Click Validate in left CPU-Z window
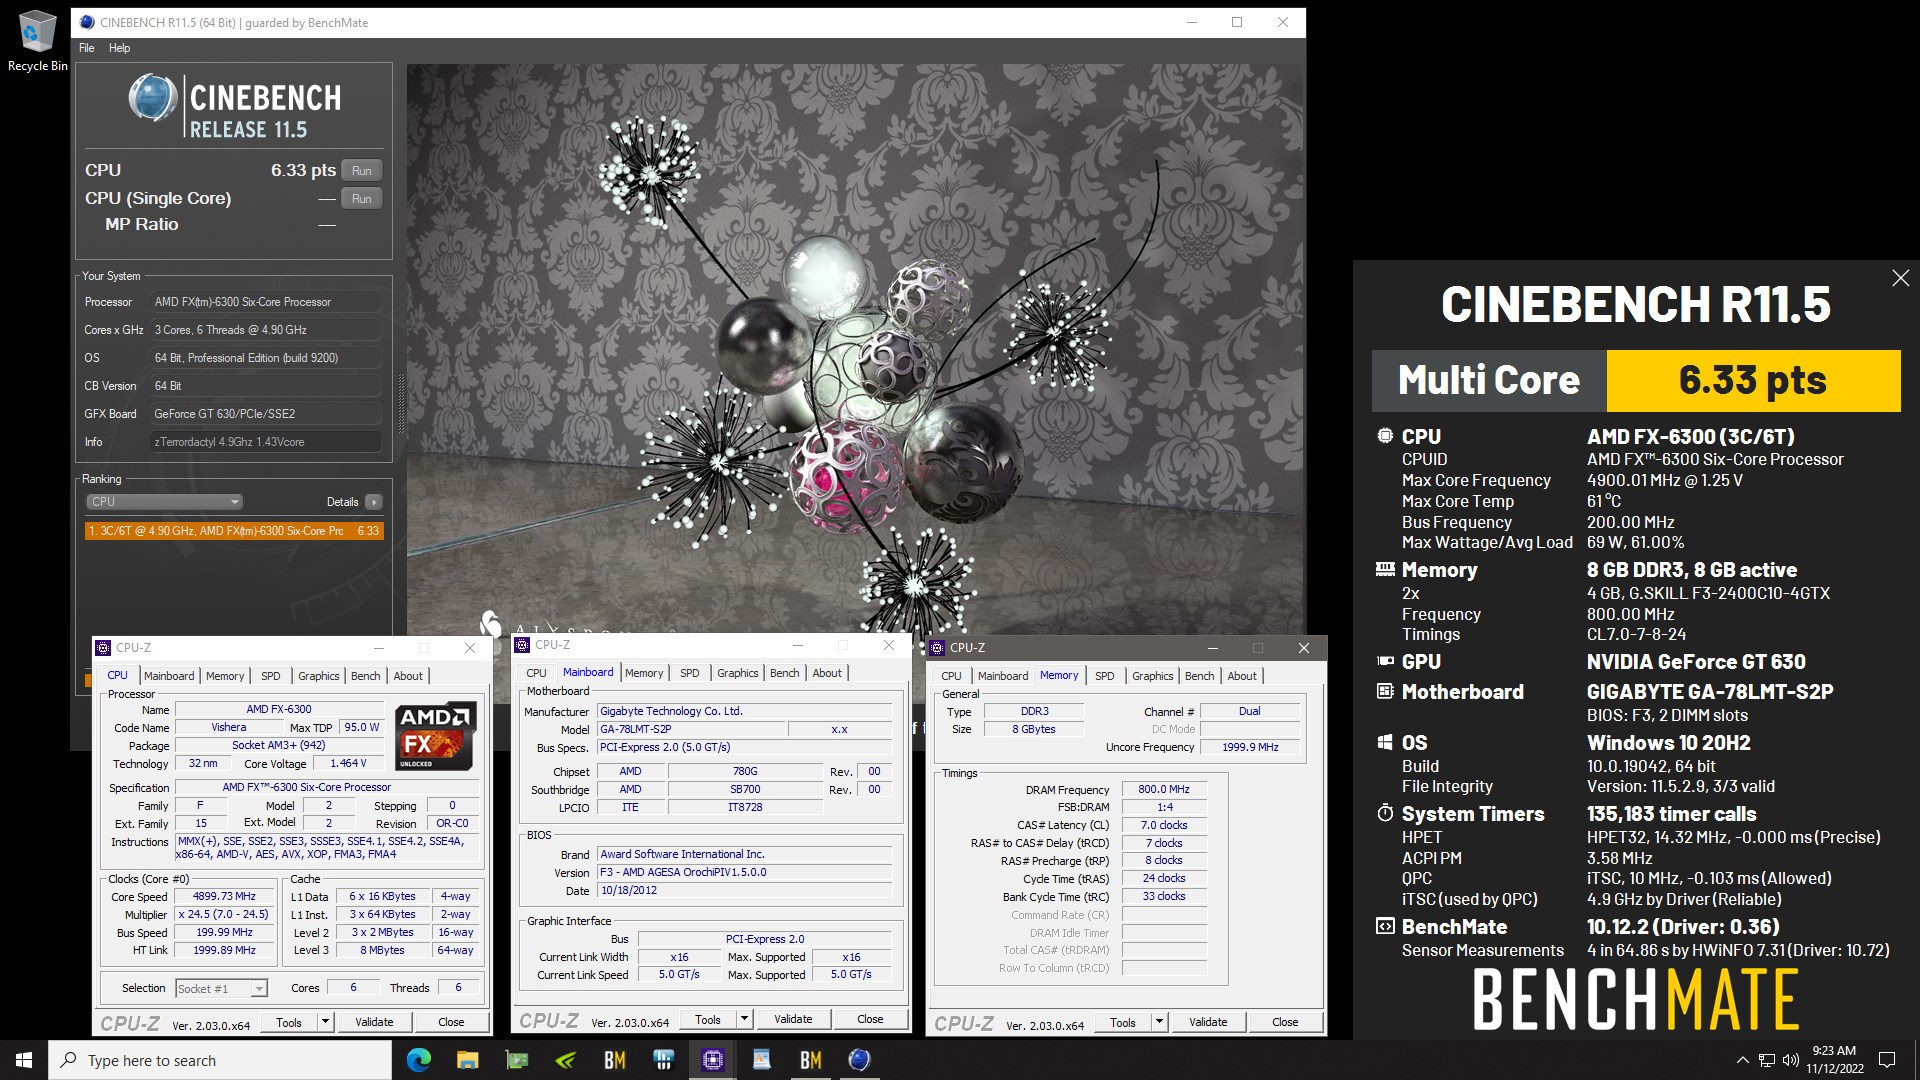 374,1022
